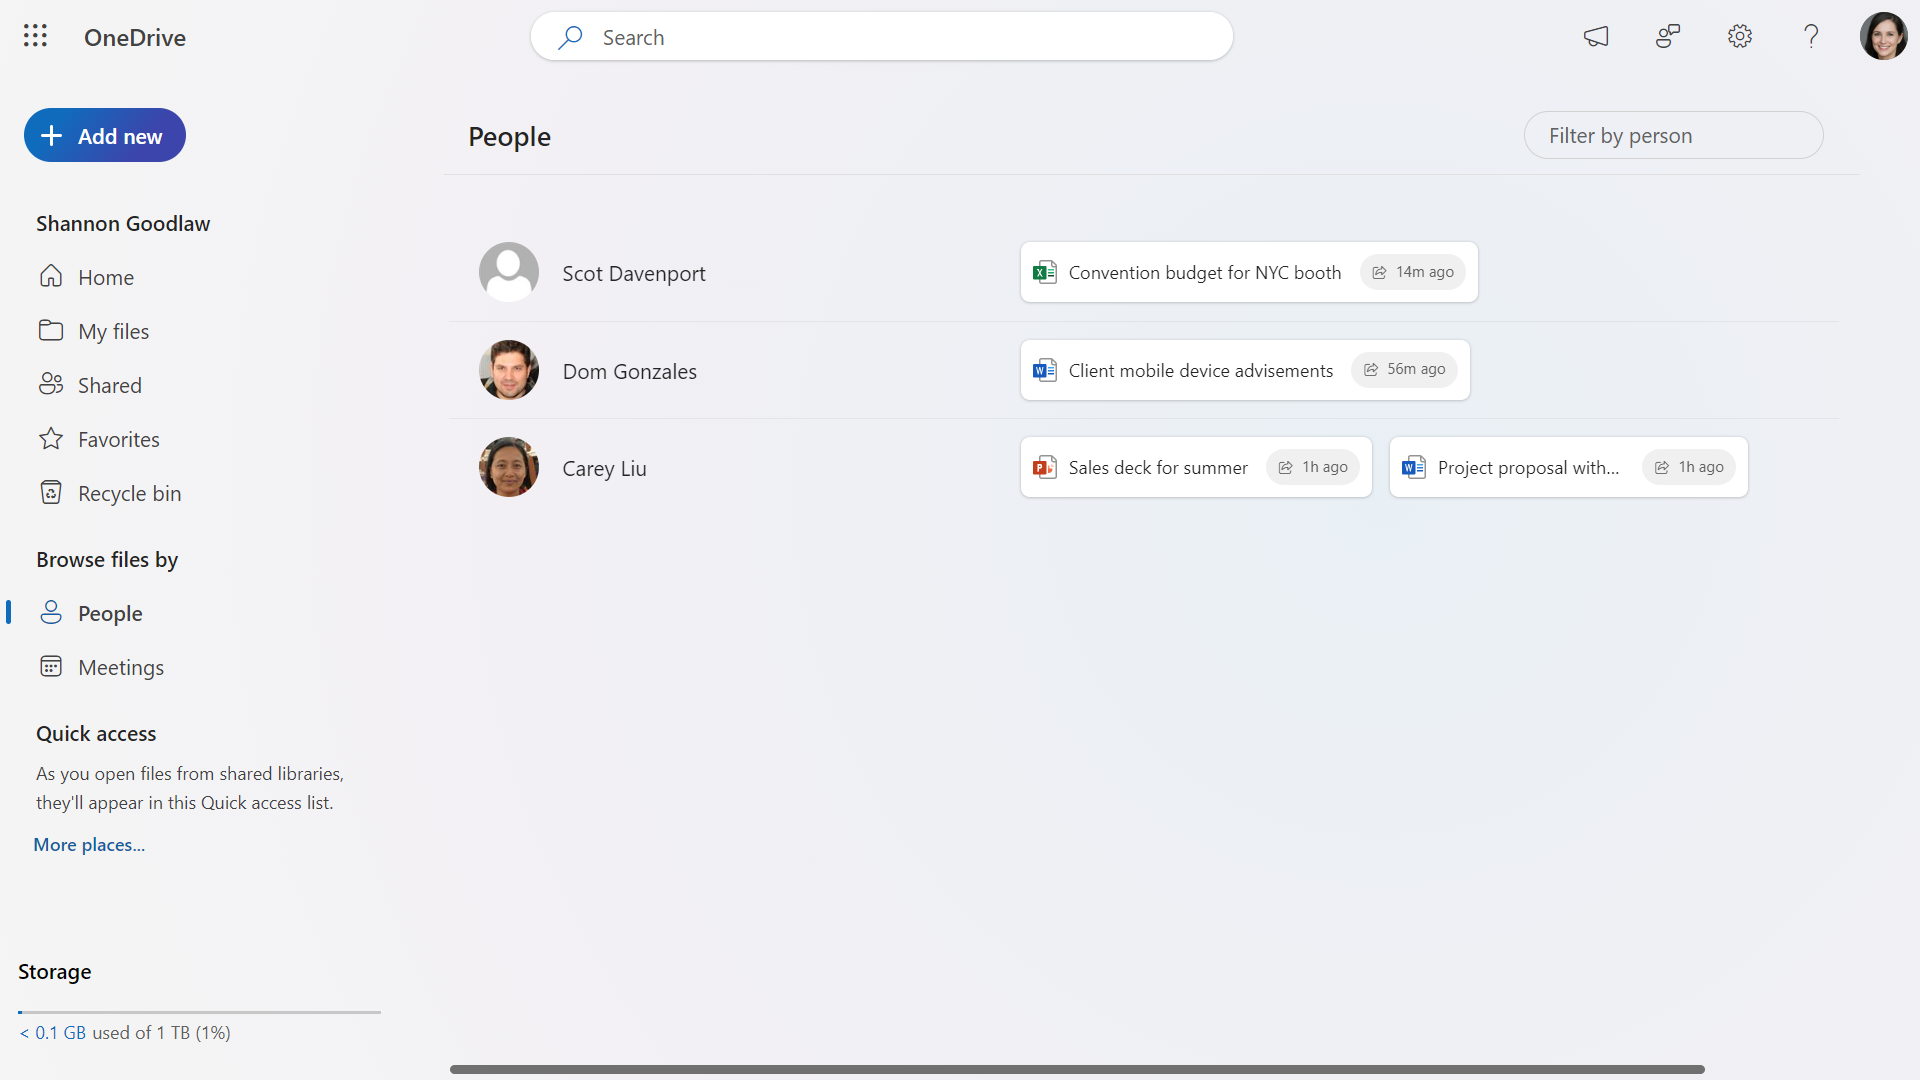Open Convention budget via its Excel icon
Viewport: 1920px width, 1080px height.
pyautogui.click(x=1044, y=271)
